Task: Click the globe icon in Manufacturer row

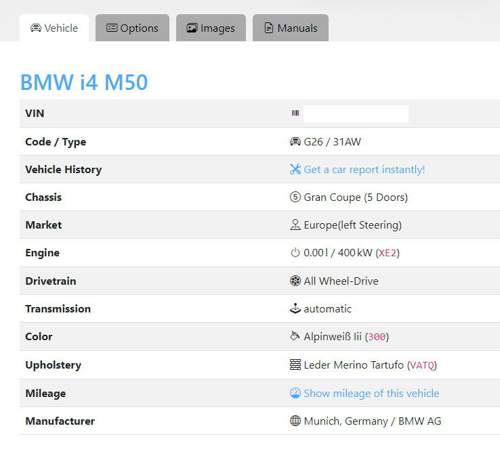Action: (295, 421)
